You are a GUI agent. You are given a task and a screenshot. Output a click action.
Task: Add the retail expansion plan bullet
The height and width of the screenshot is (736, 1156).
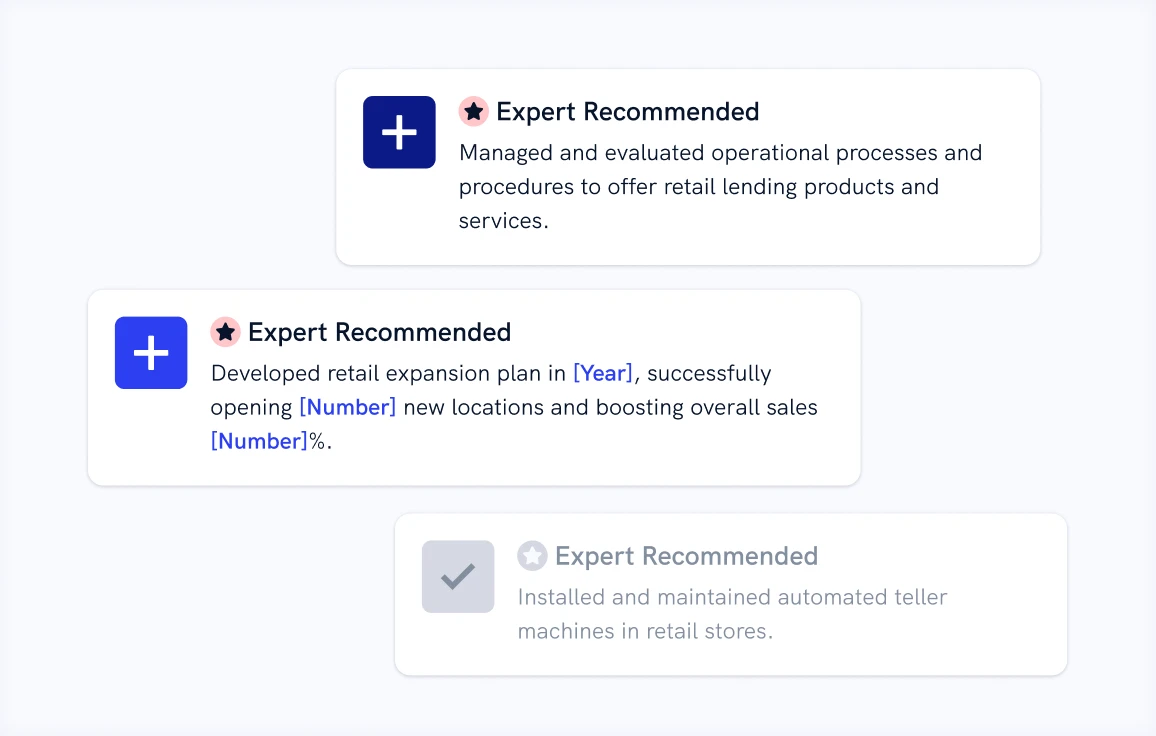click(x=151, y=353)
